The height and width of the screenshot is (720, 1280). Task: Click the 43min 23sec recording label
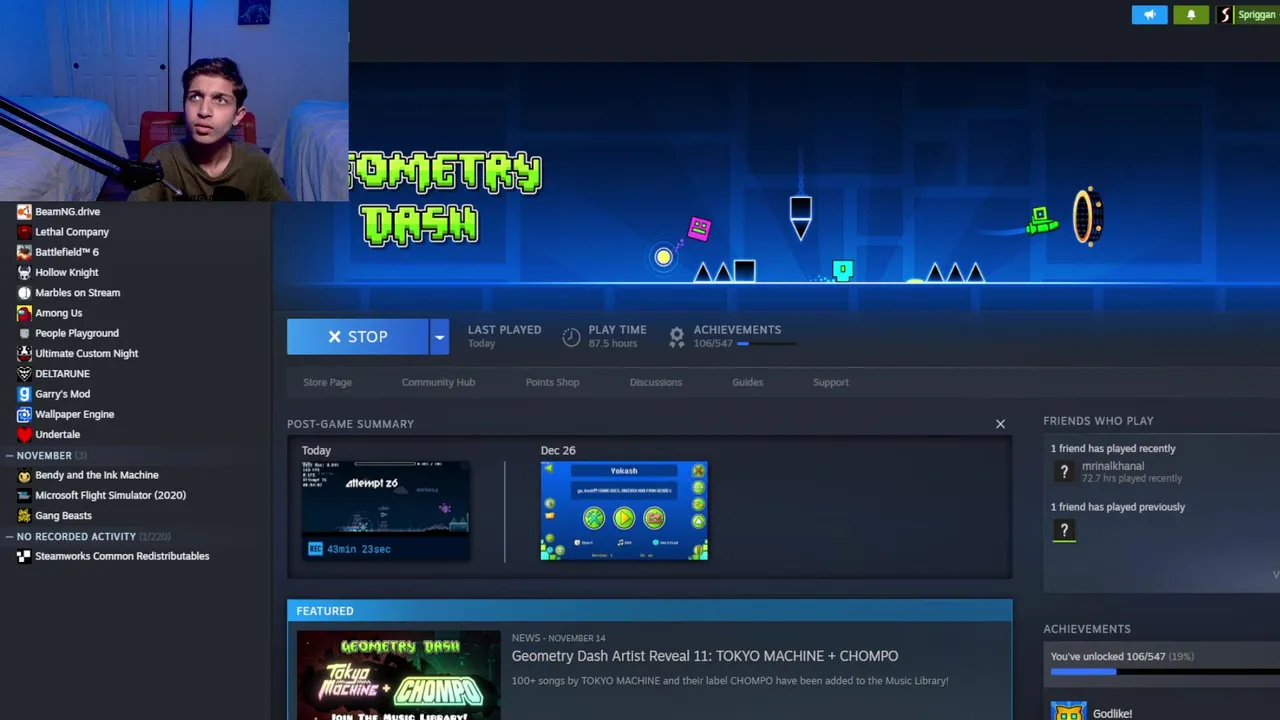point(358,549)
